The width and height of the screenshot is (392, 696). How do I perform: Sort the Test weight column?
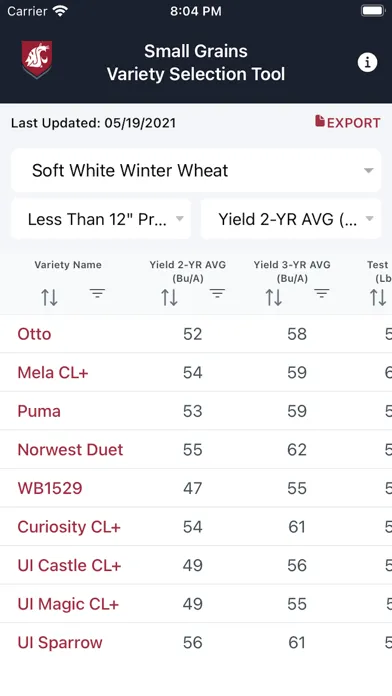tap(378, 297)
